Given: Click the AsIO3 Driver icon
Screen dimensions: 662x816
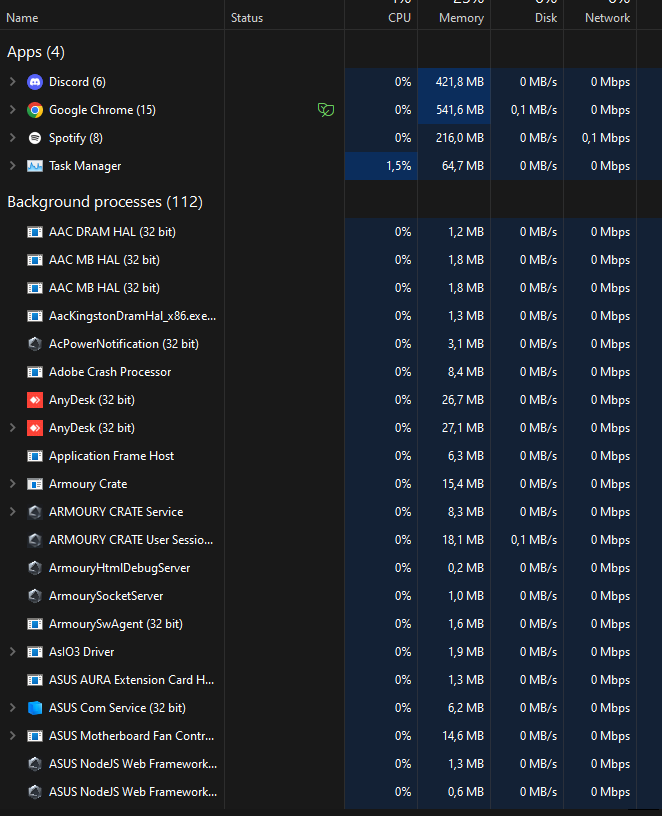Looking at the screenshot, I should [35, 652].
